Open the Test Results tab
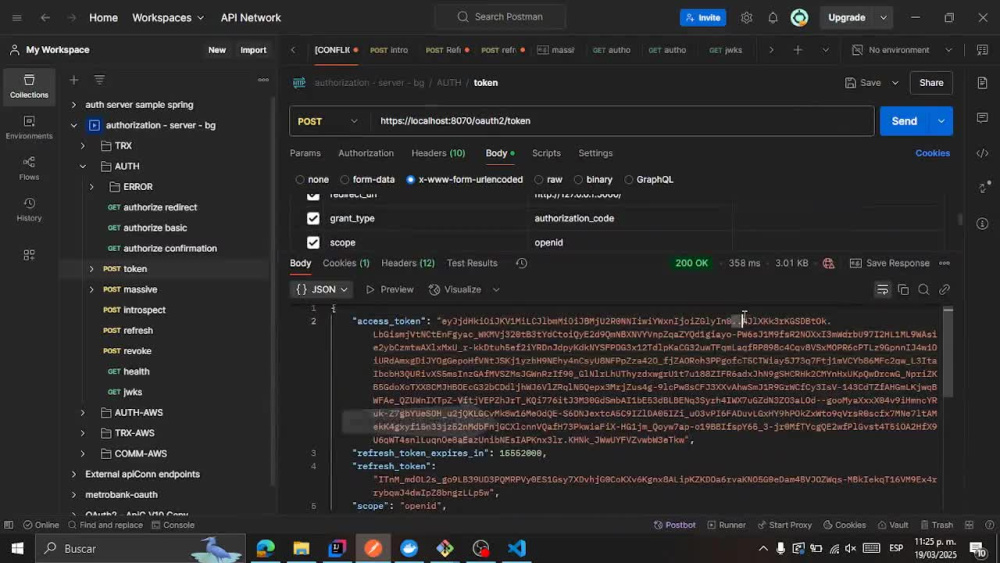This screenshot has width=1000, height=563. [472, 263]
